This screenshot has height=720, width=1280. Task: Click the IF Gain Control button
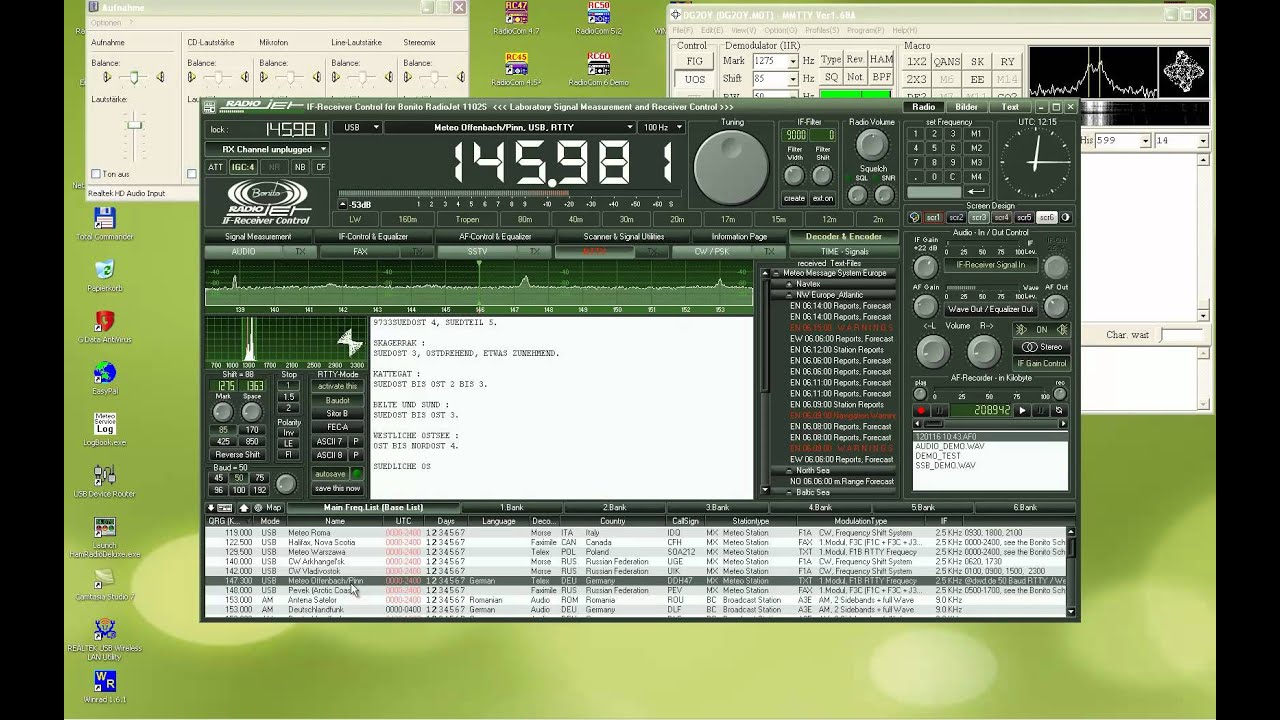(x=1041, y=363)
